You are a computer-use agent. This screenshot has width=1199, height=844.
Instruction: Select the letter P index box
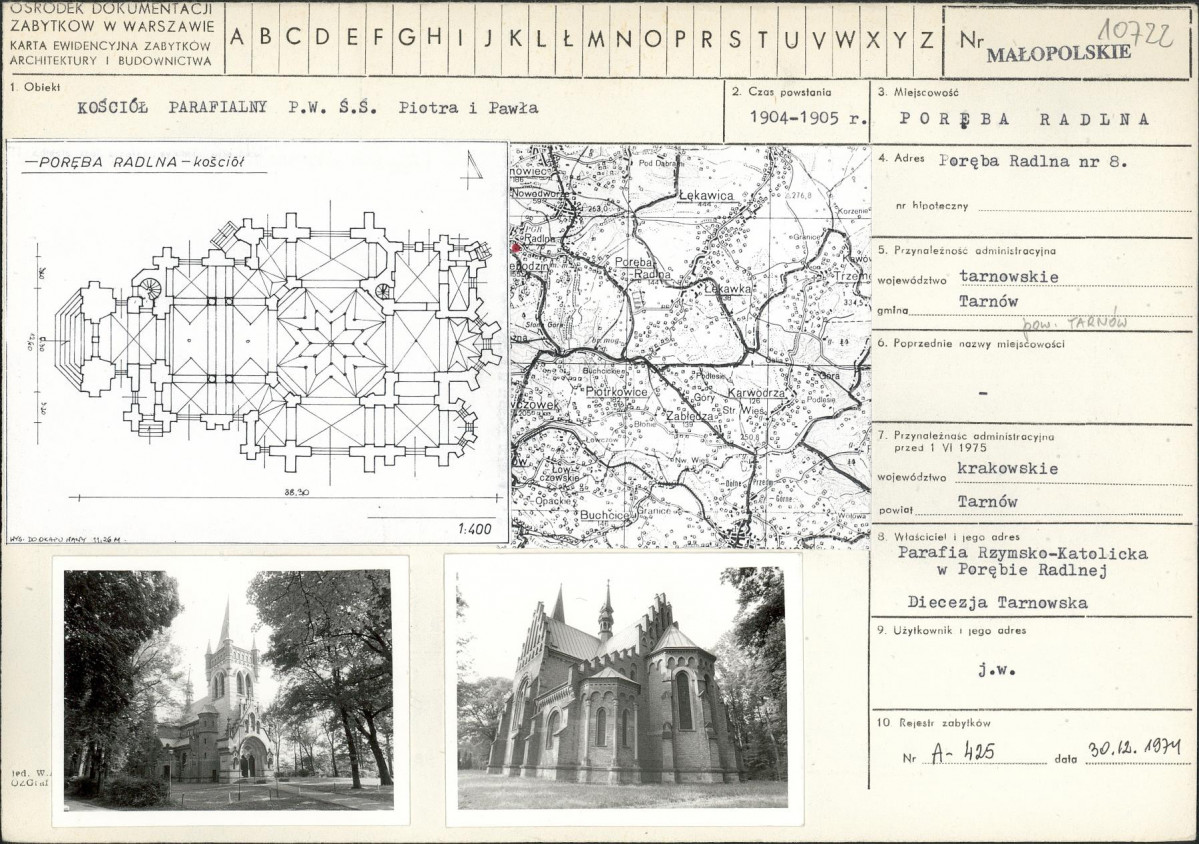coord(680,38)
